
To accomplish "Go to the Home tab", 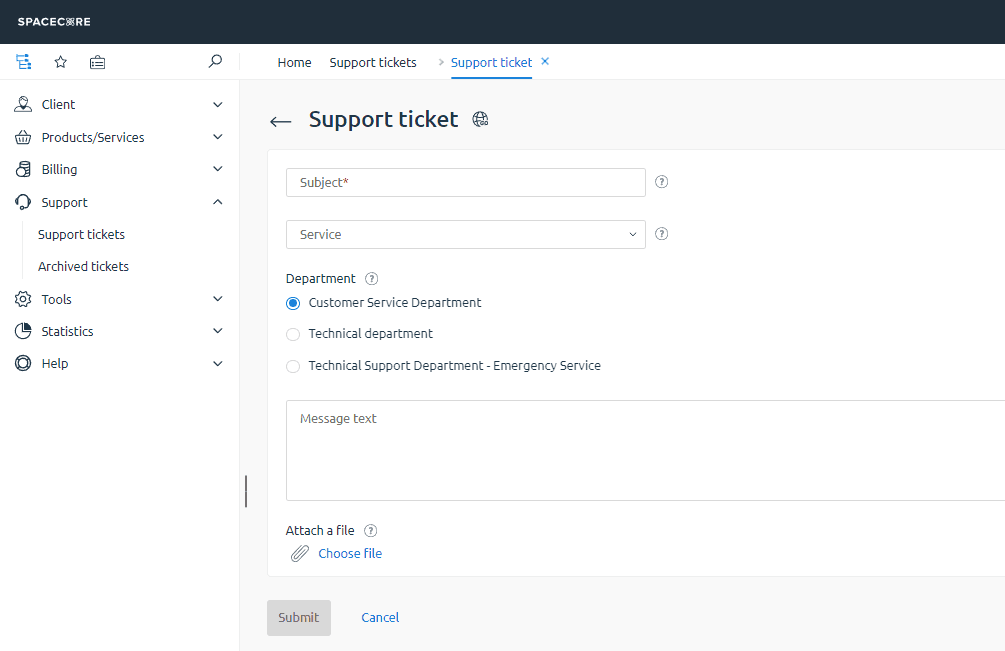I will pyautogui.click(x=294, y=62).
